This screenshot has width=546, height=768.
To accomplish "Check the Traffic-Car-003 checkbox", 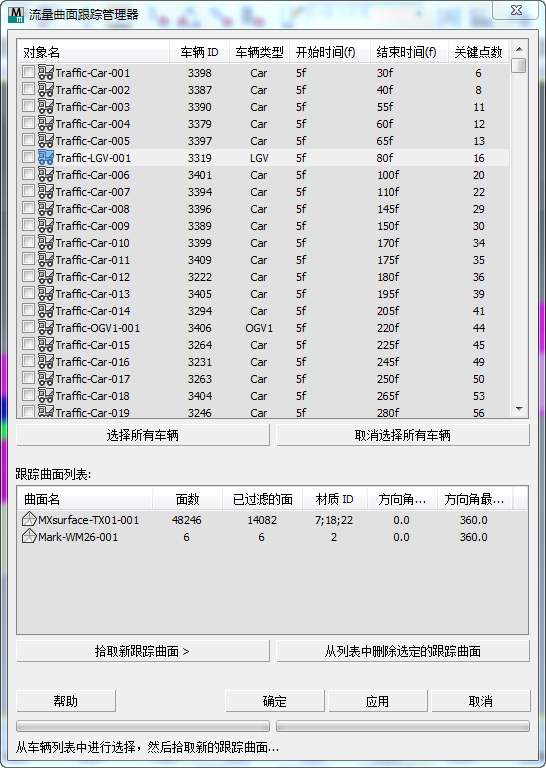I will click(x=28, y=106).
